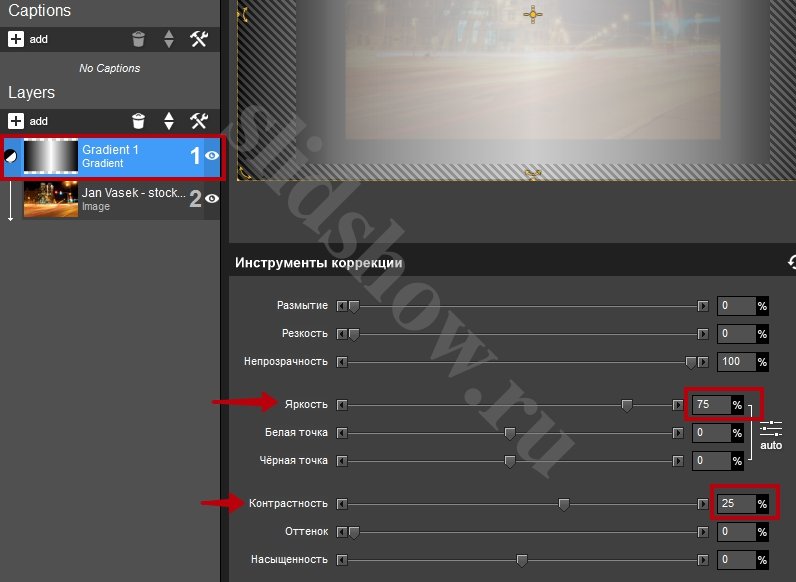Screen dimensions: 796x582
Task: Click the Оттенок slider handle
Action: pyautogui.click(x=354, y=533)
